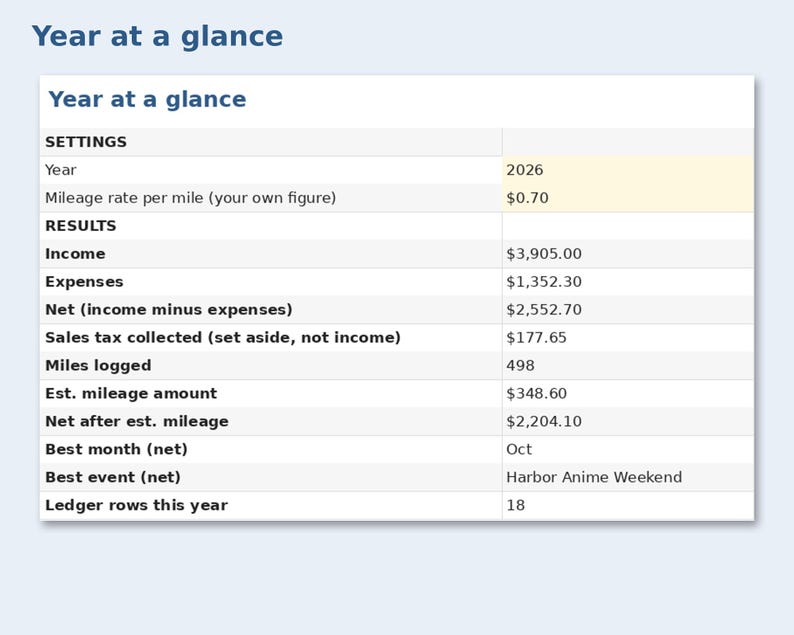Click the RESULTS section header

[x=81, y=226]
